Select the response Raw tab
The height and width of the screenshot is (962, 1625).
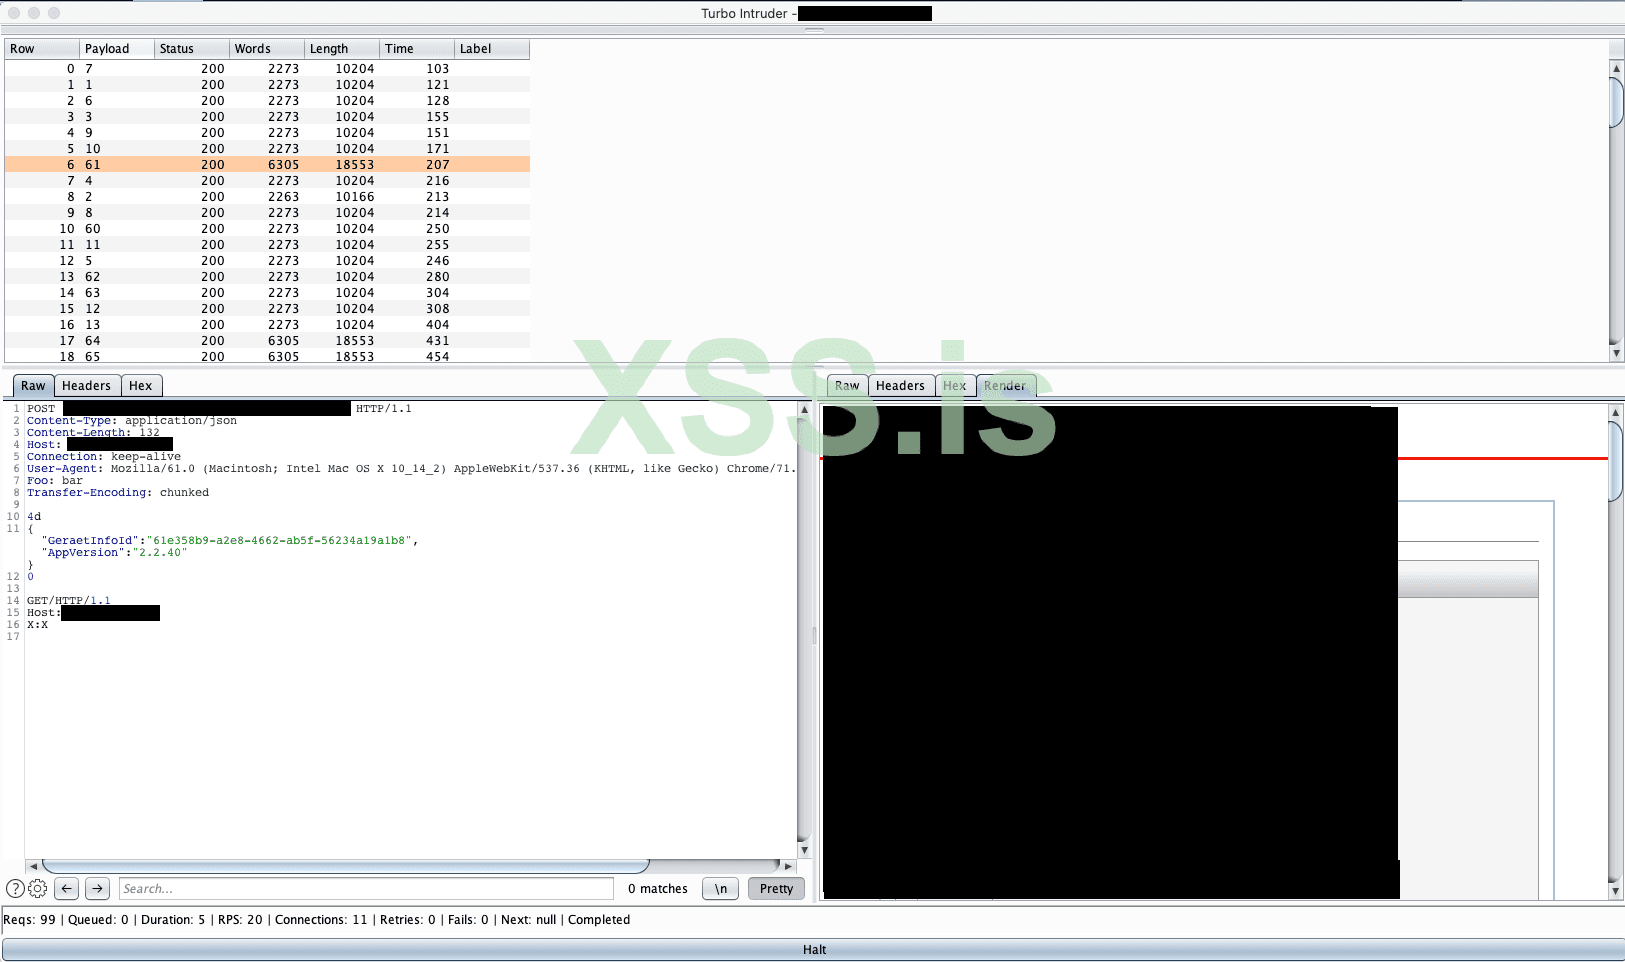(847, 386)
